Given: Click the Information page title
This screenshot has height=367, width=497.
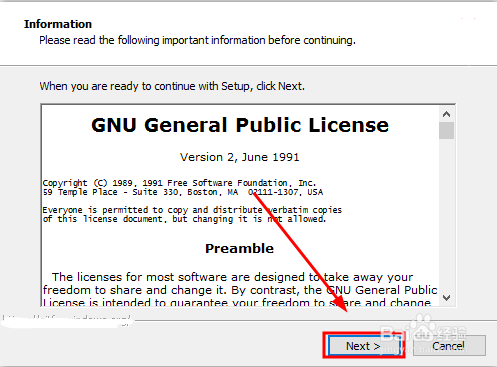Looking at the screenshot, I should (x=58, y=24).
